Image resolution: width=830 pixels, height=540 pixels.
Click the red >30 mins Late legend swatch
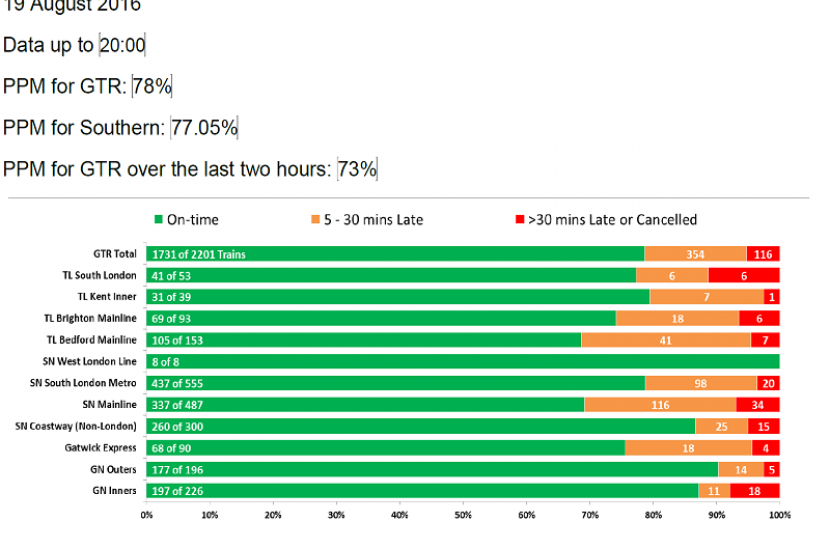[x=517, y=220]
